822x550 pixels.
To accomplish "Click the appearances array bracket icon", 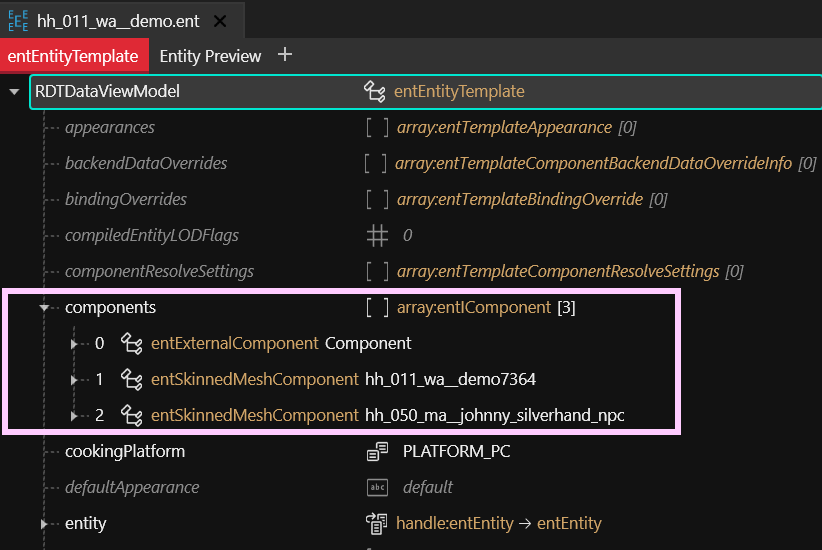I will (377, 128).
